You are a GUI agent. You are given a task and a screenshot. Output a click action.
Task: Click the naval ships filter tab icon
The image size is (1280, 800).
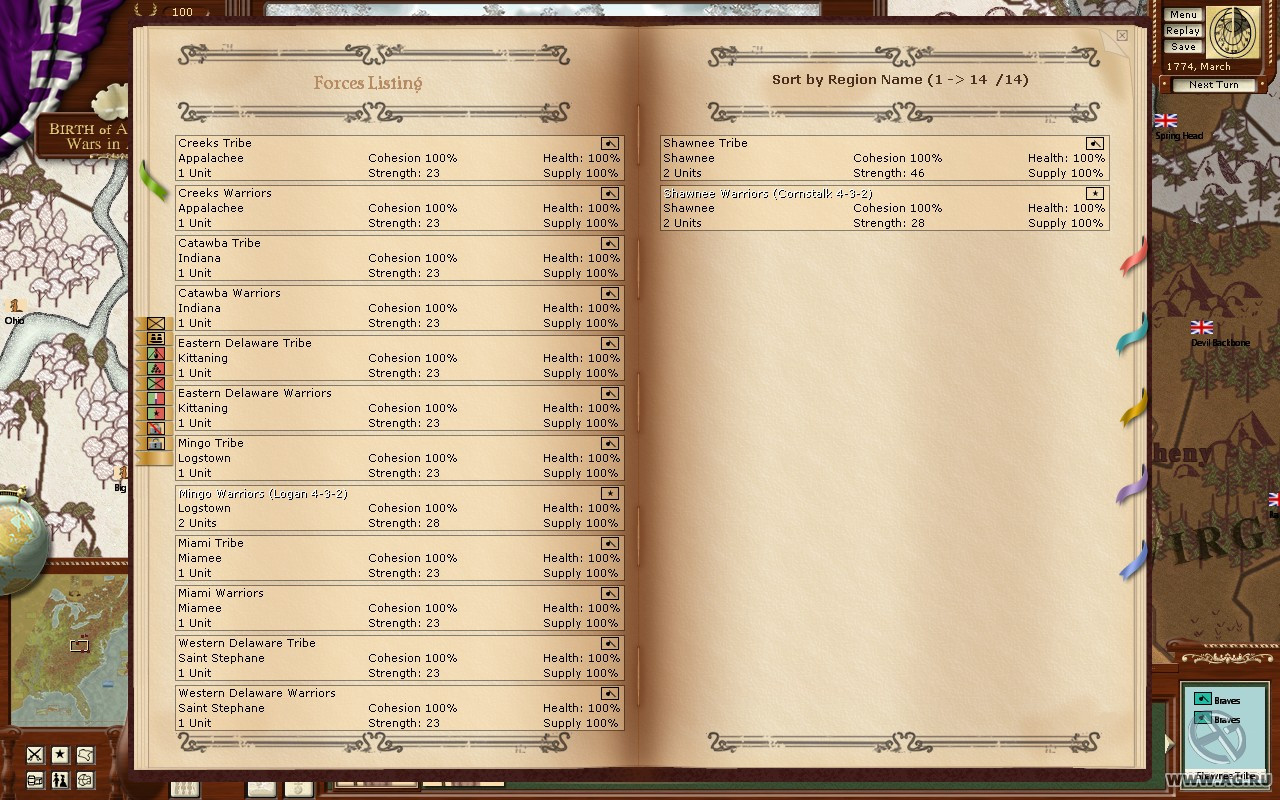pyautogui.click(x=156, y=338)
